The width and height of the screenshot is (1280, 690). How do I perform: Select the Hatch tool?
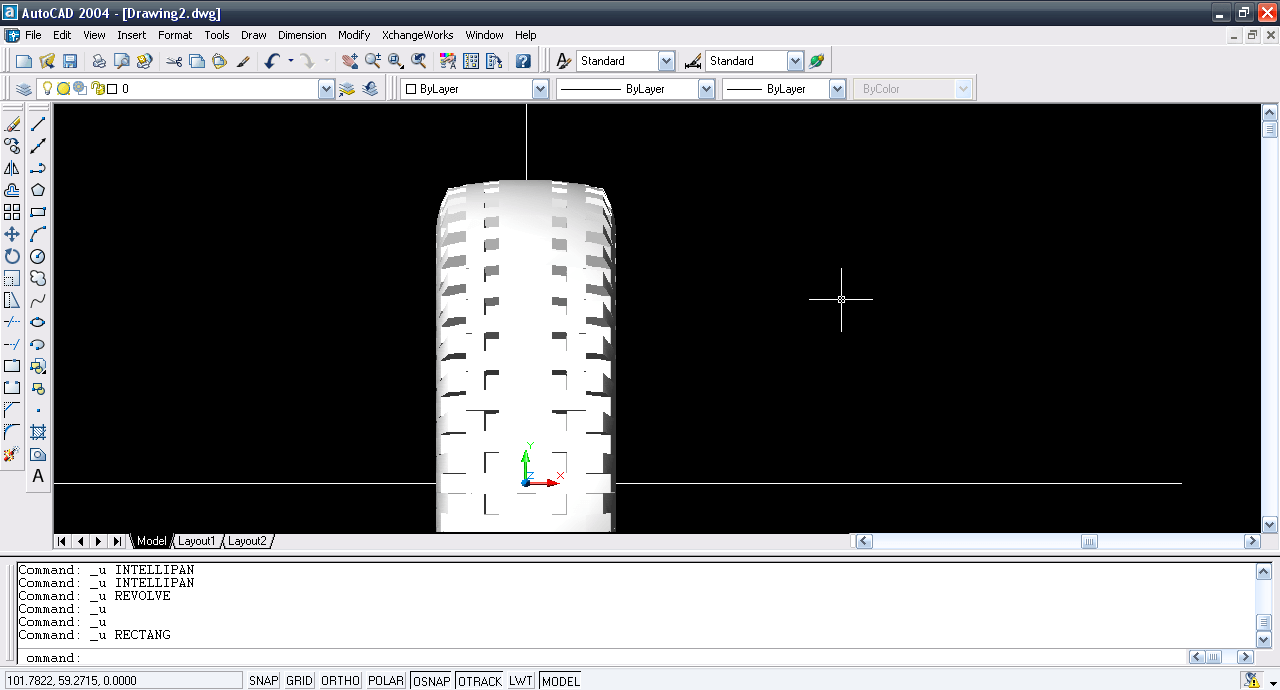(38, 432)
